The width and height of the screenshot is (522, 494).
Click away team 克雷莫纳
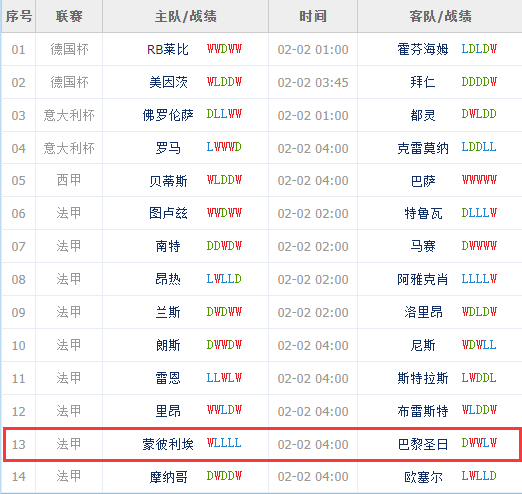(x=423, y=148)
